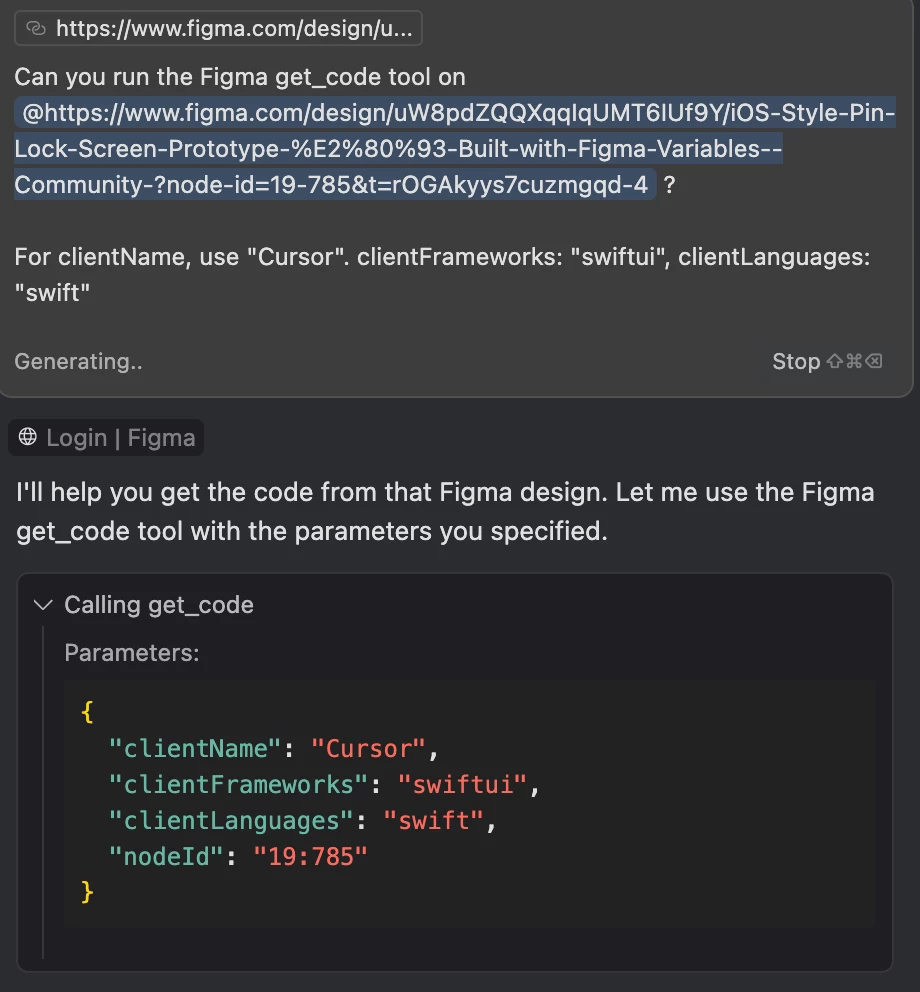Click the "19:785" value in the JSON

click(x=310, y=857)
